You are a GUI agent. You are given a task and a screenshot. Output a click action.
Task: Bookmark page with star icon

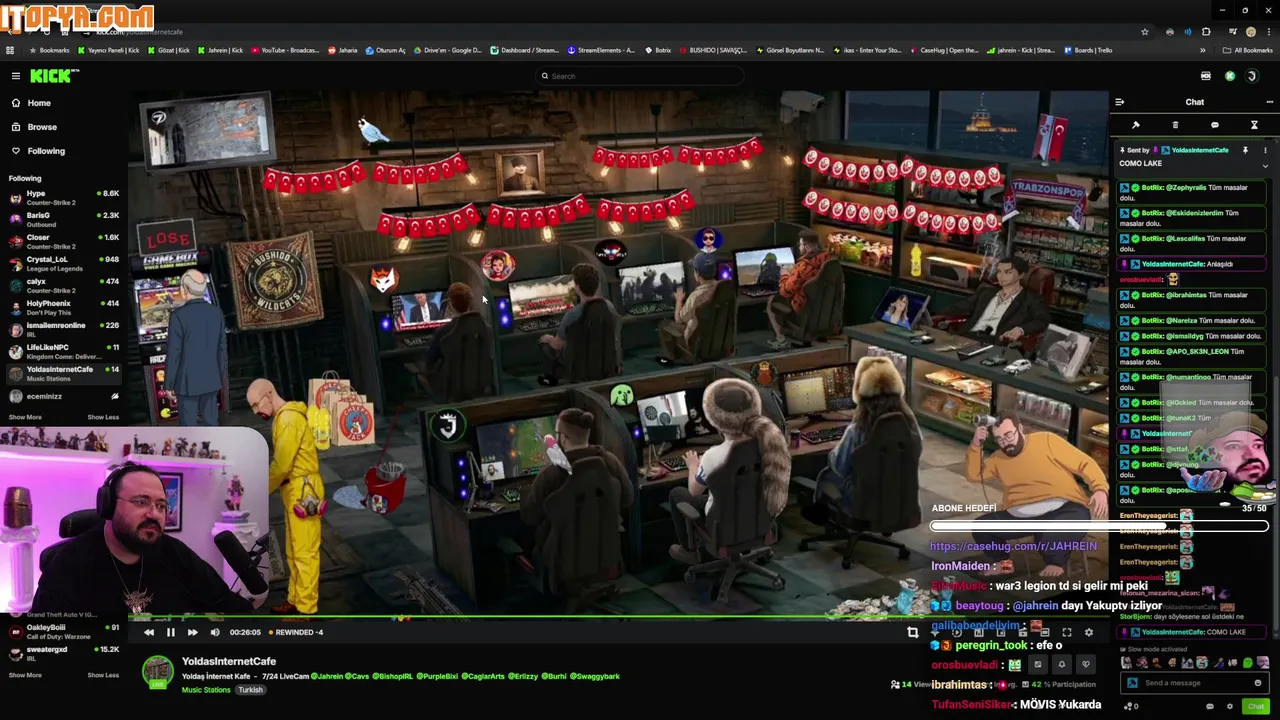1145,32
